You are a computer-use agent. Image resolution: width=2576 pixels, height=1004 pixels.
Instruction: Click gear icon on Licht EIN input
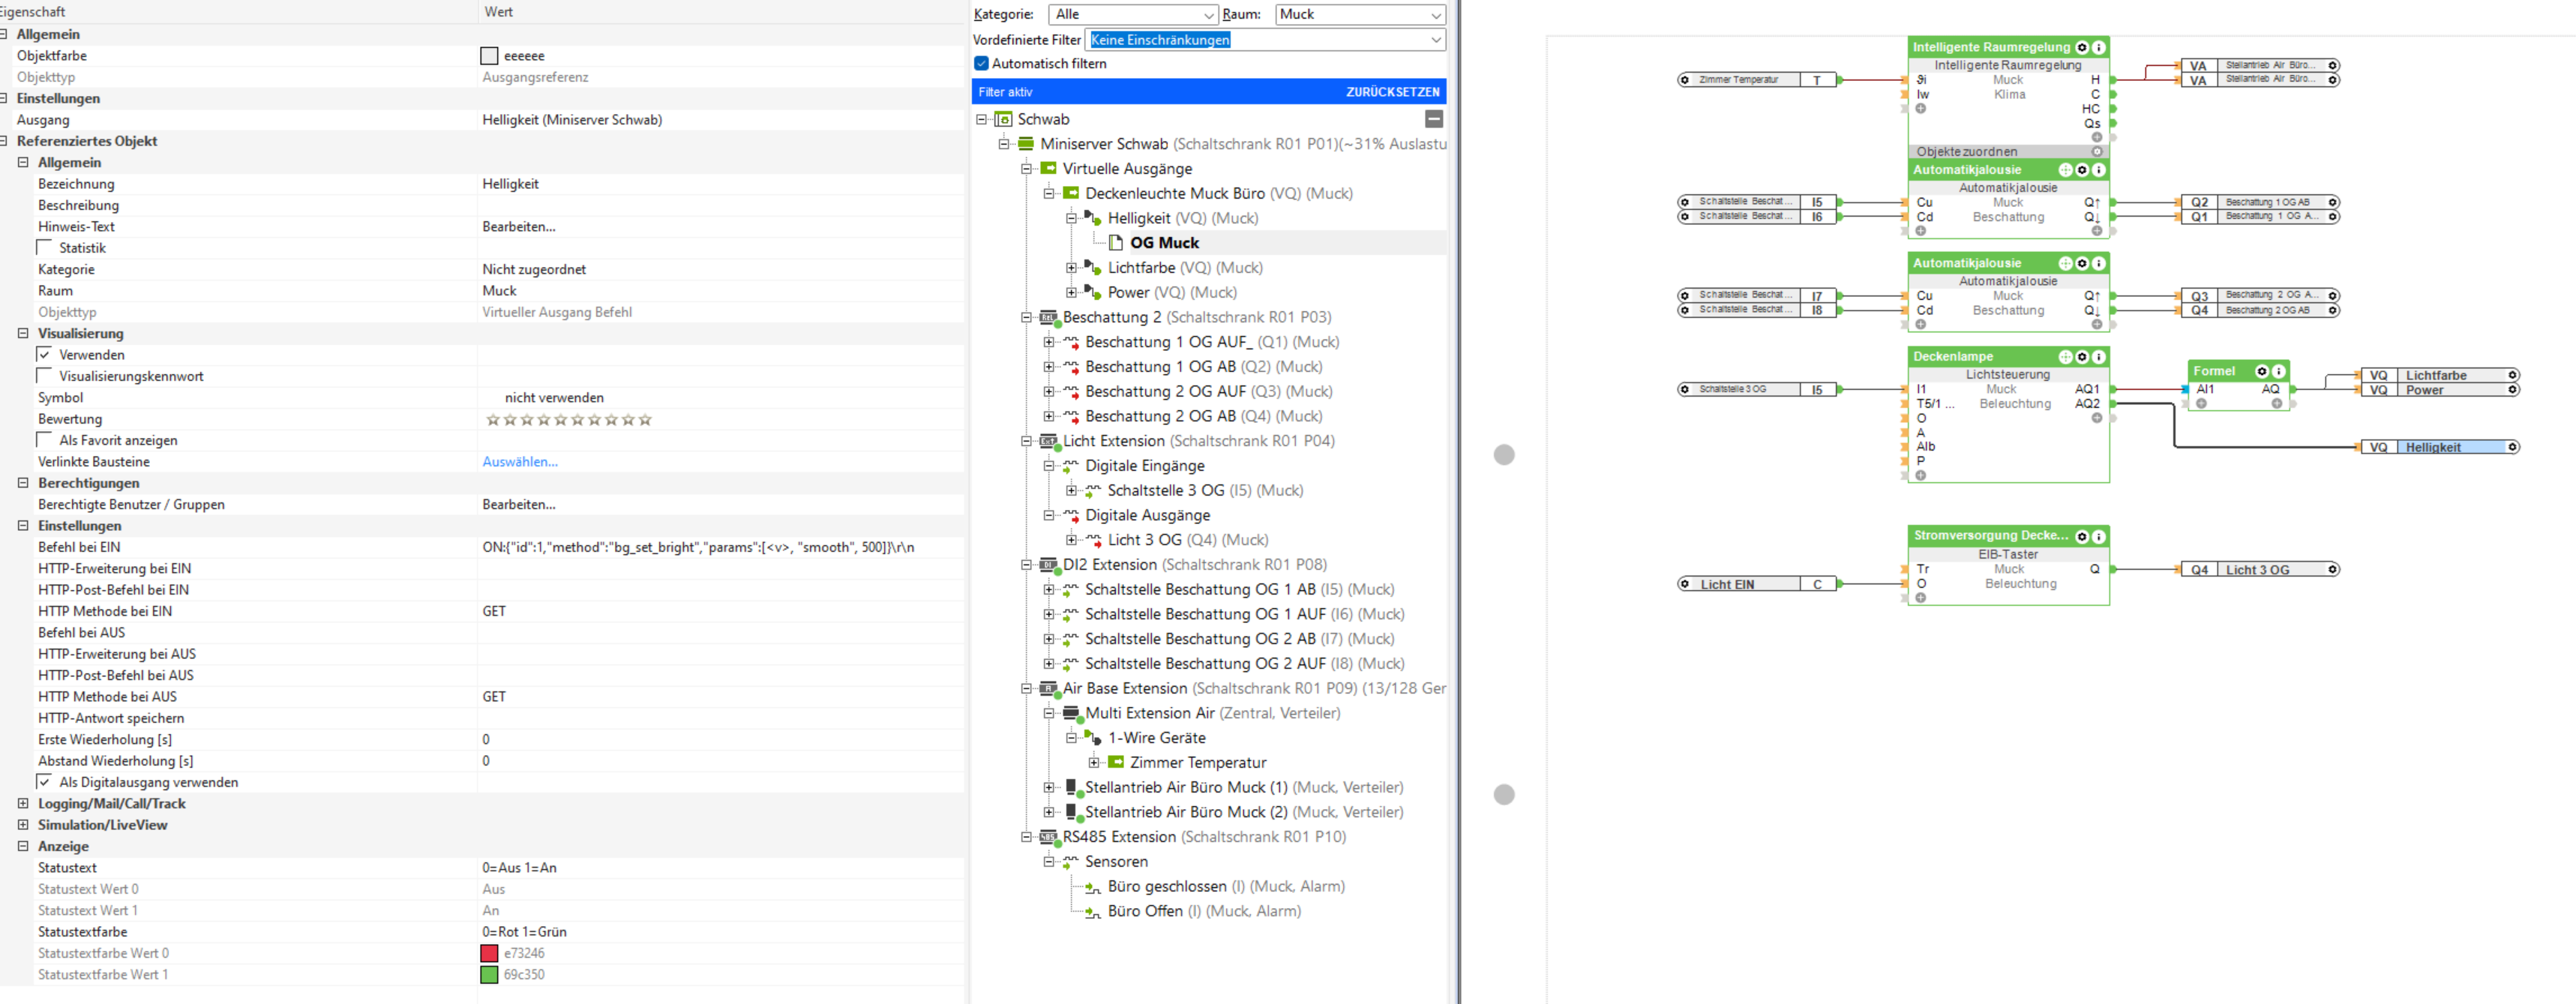1685,584
